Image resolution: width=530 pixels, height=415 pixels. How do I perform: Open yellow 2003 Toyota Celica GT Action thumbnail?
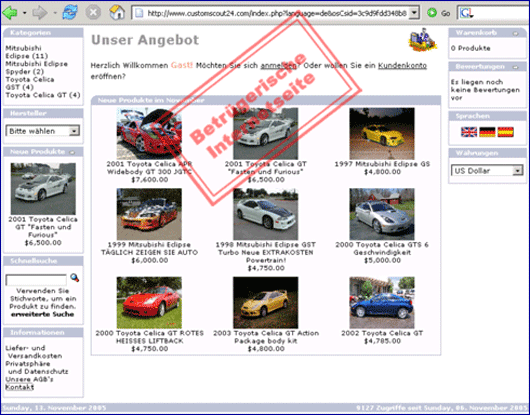coord(265,302)
